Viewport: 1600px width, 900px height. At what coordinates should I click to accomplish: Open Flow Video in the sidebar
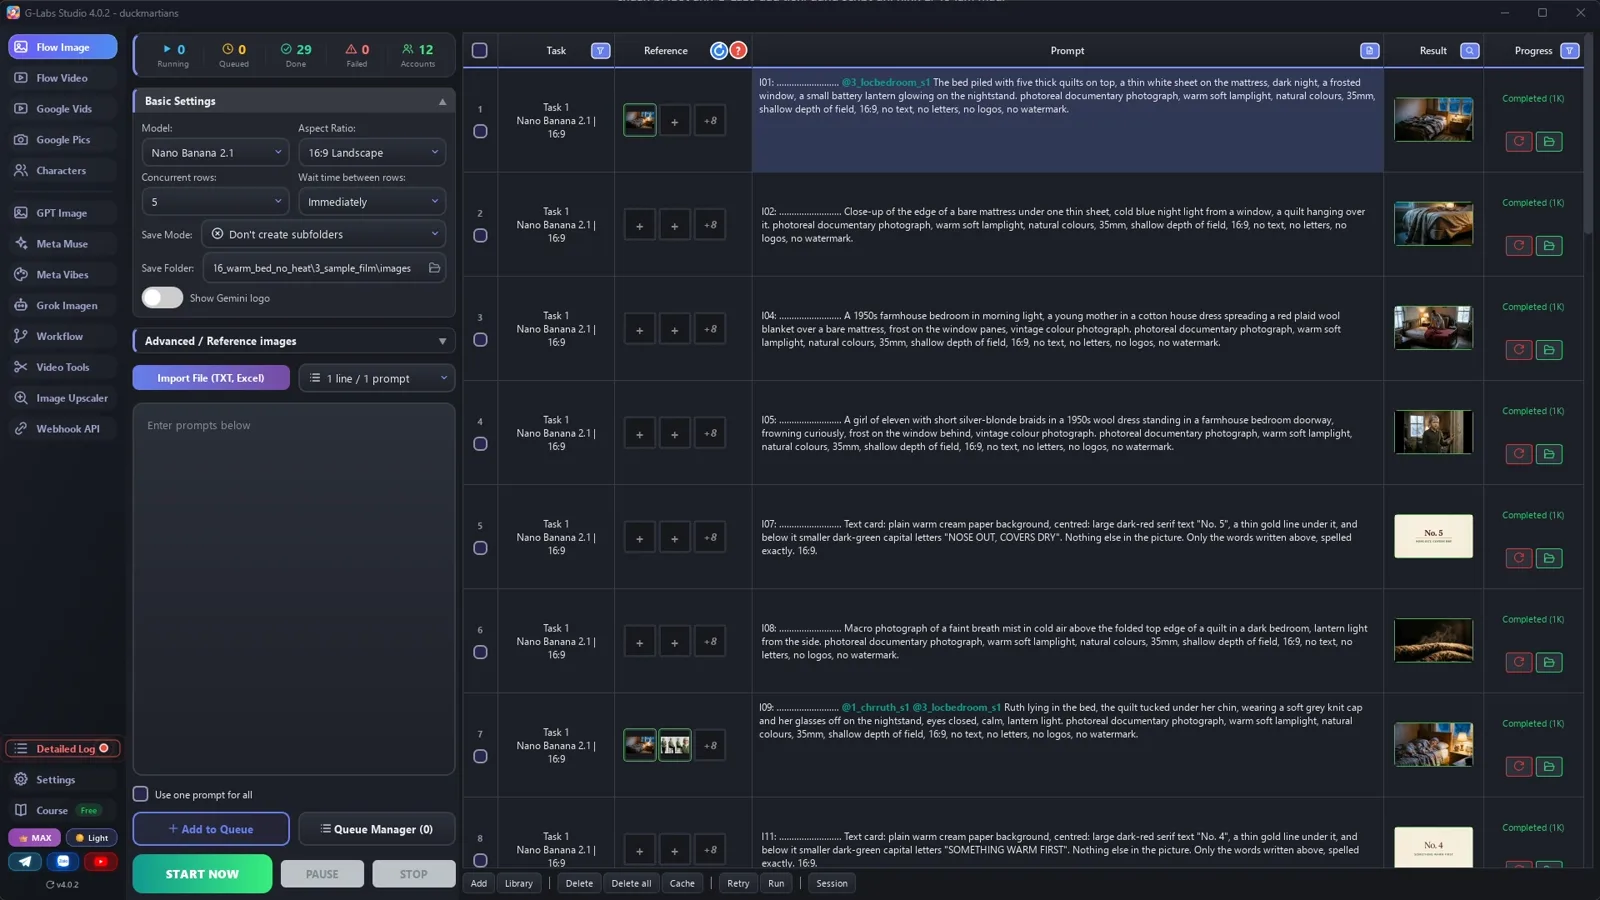[62, 78]
